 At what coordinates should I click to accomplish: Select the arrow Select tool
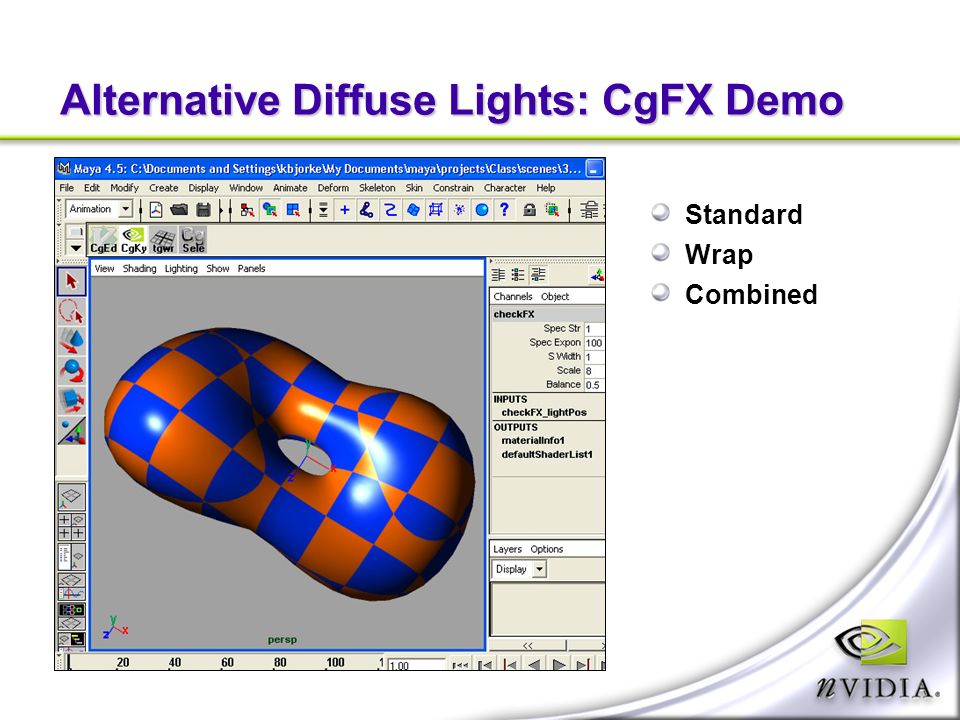tap(72, 281)
